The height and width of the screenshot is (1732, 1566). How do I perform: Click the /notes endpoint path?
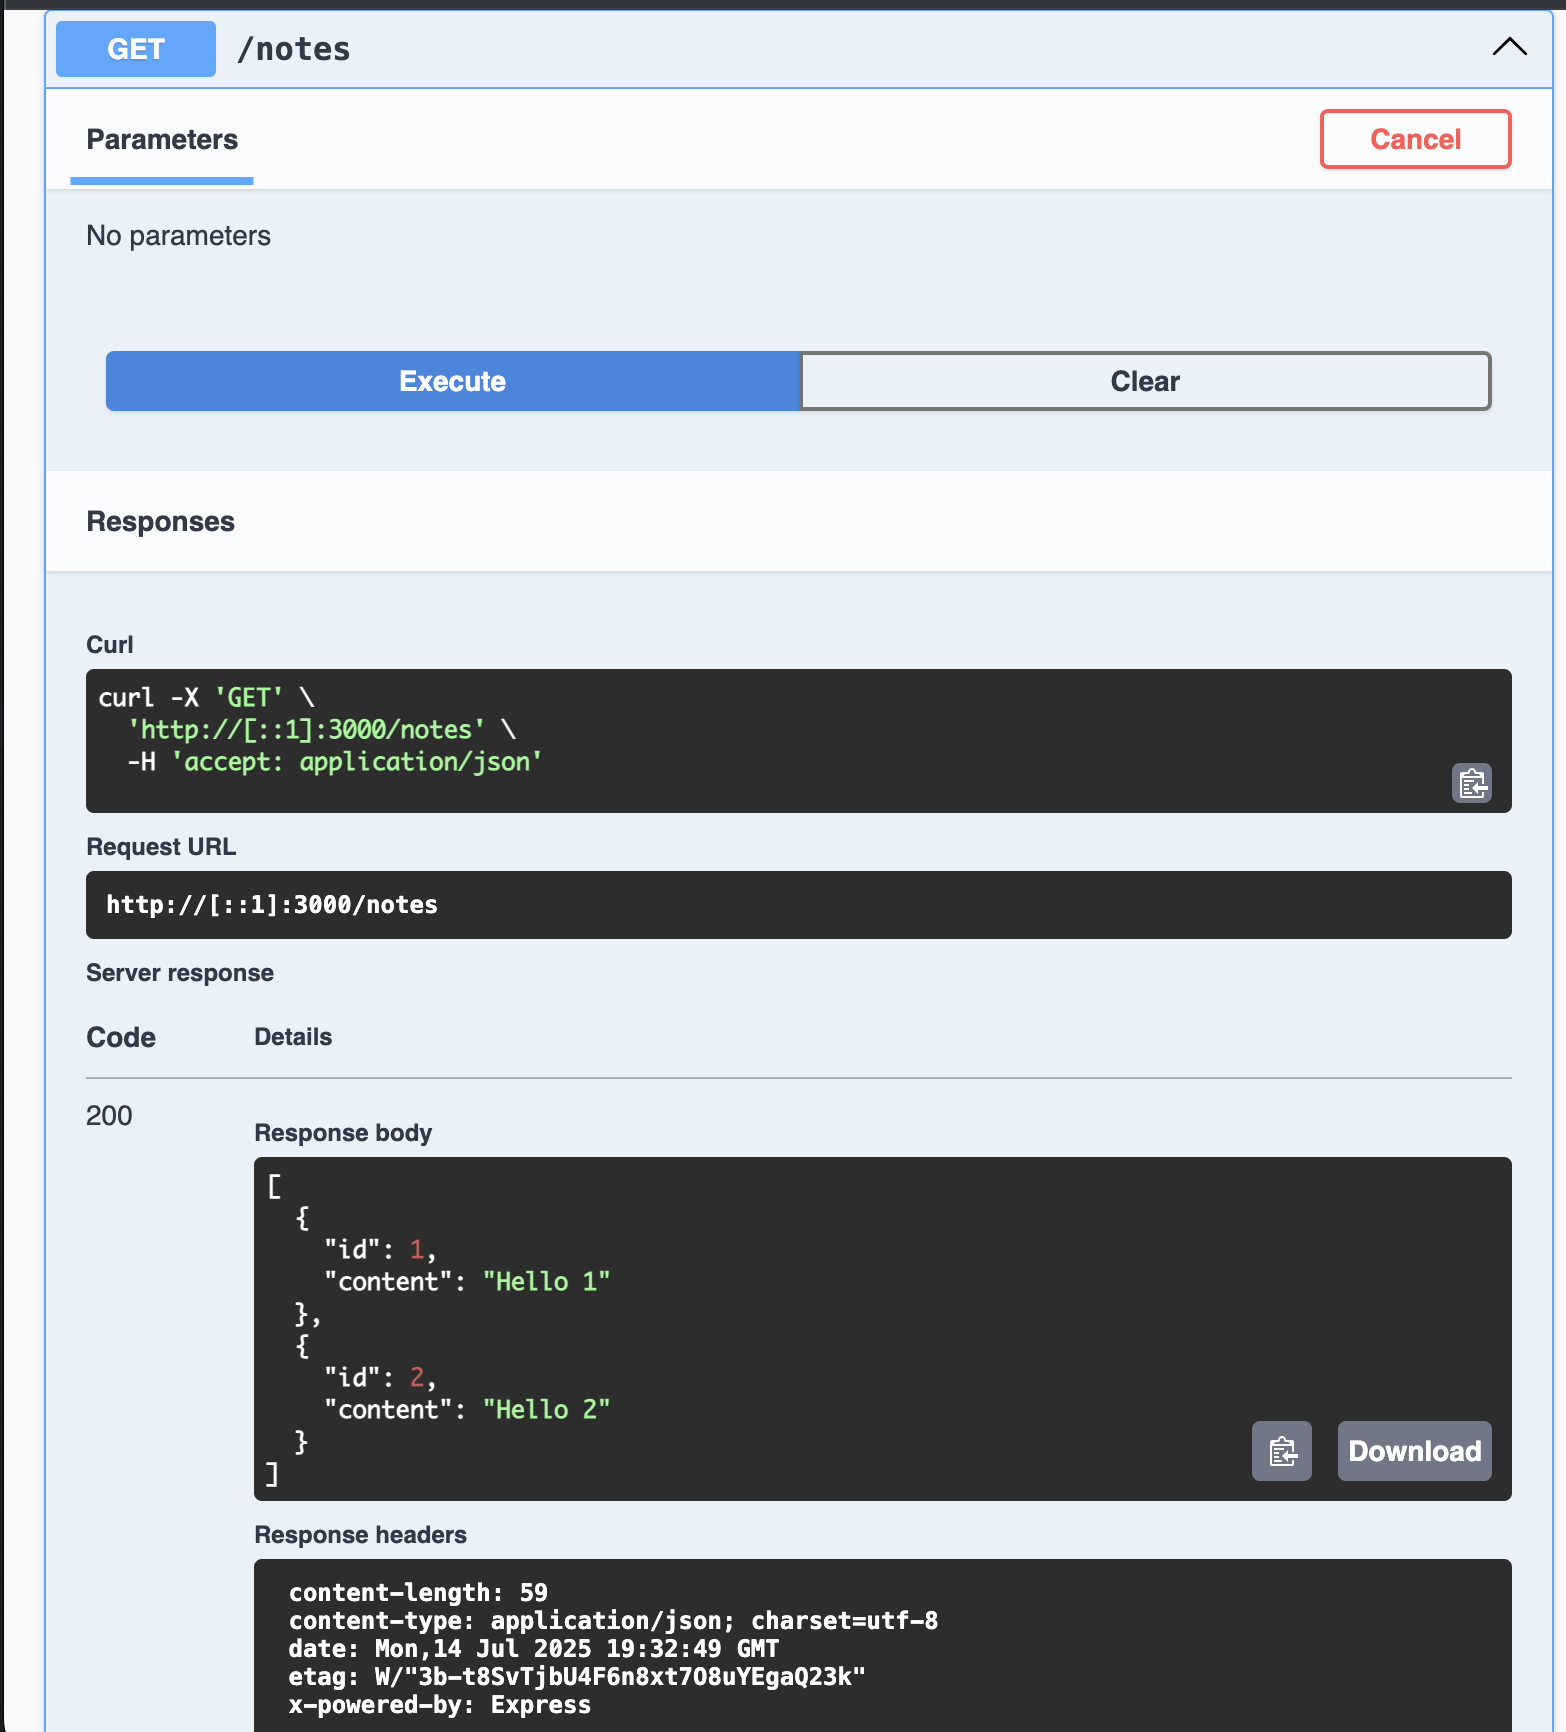point(294,49)
